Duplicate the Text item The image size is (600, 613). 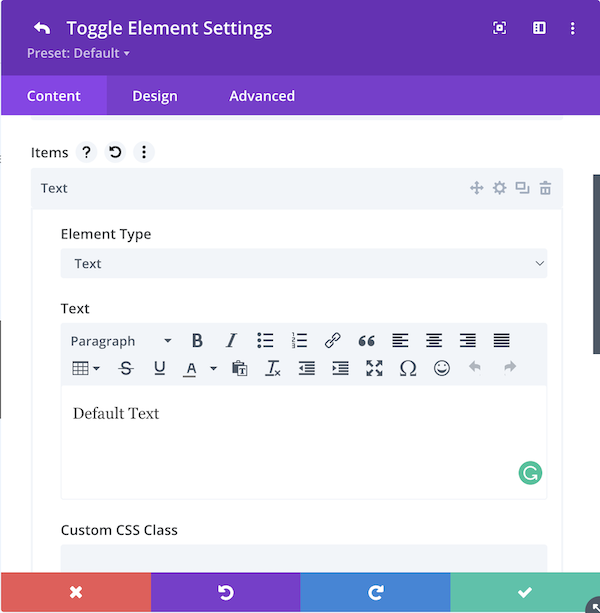(x=522, y=188)
